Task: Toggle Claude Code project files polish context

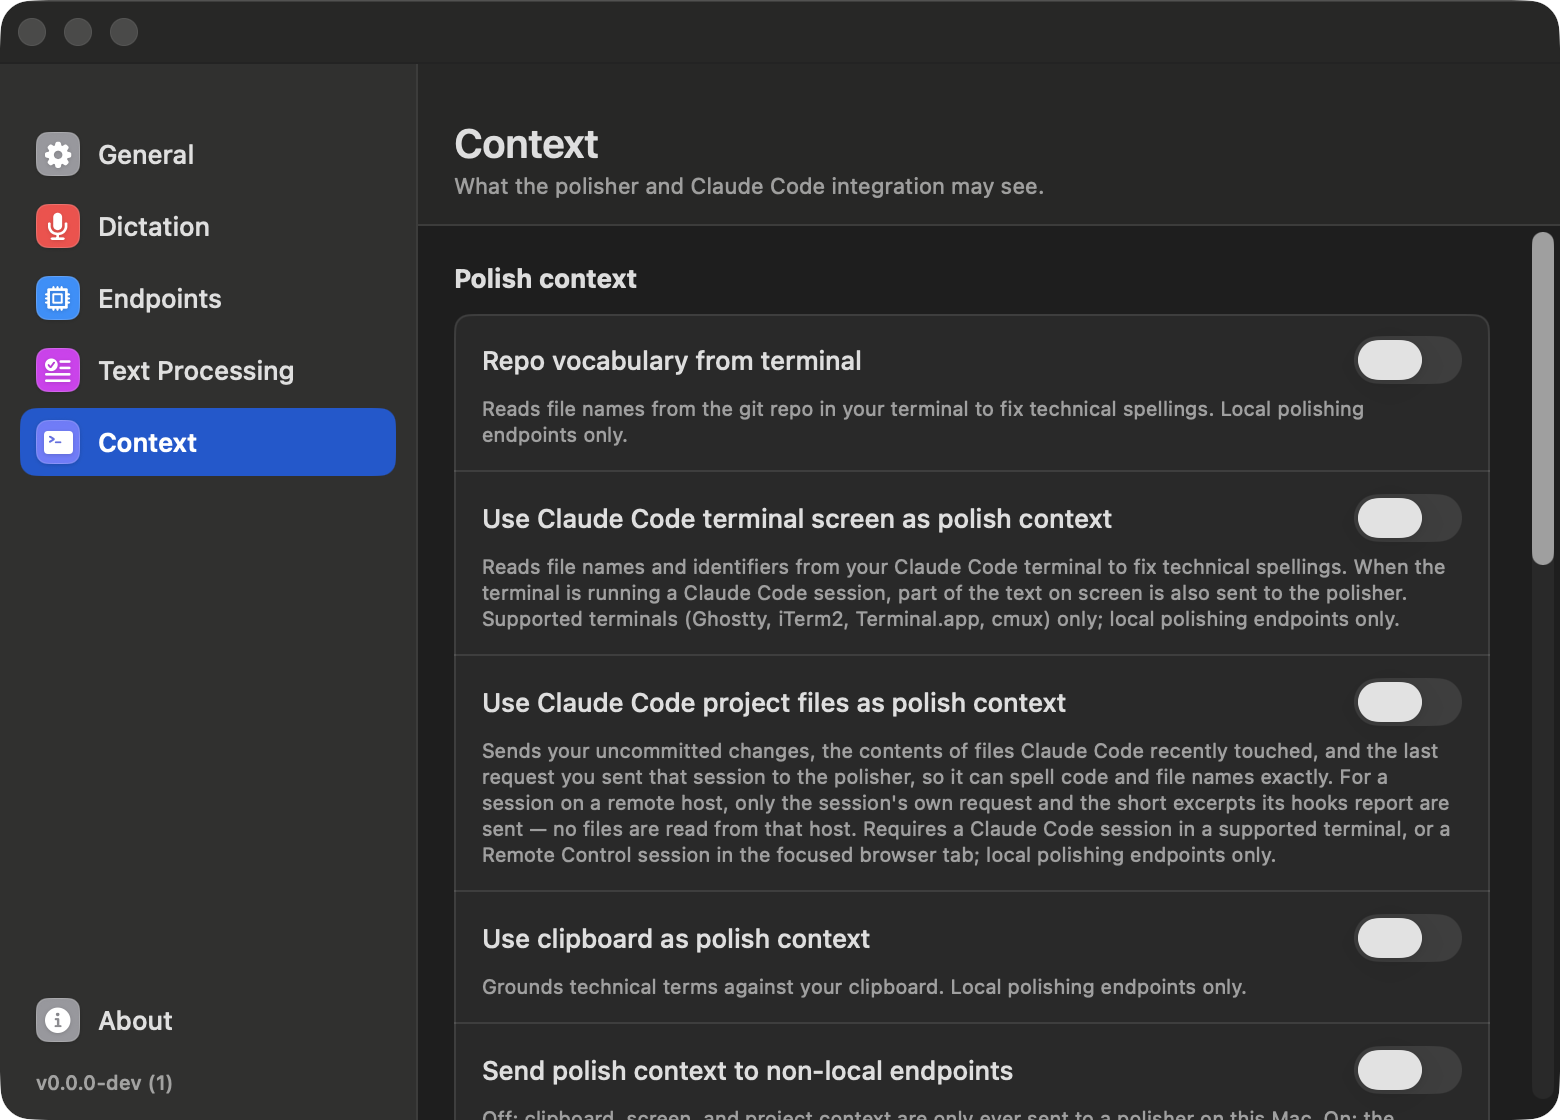Action: pos(1408,702)
